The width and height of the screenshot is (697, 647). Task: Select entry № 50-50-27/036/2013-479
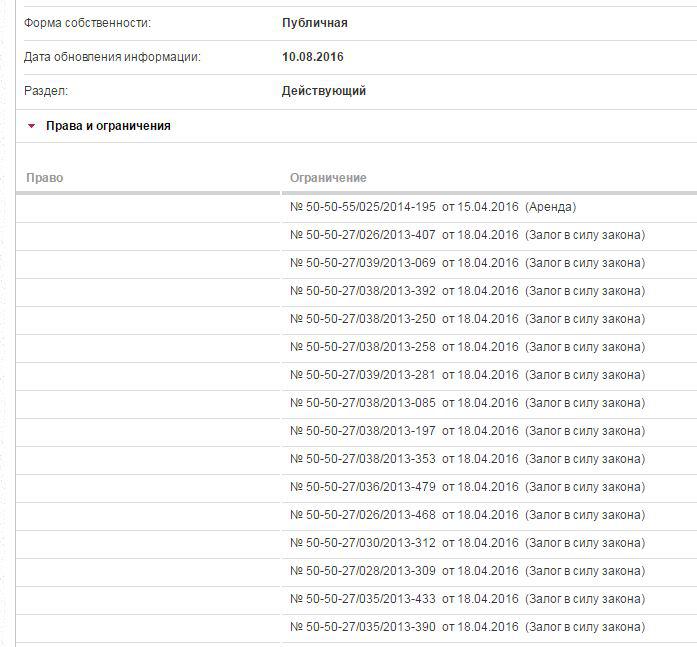tap(467, 487)
